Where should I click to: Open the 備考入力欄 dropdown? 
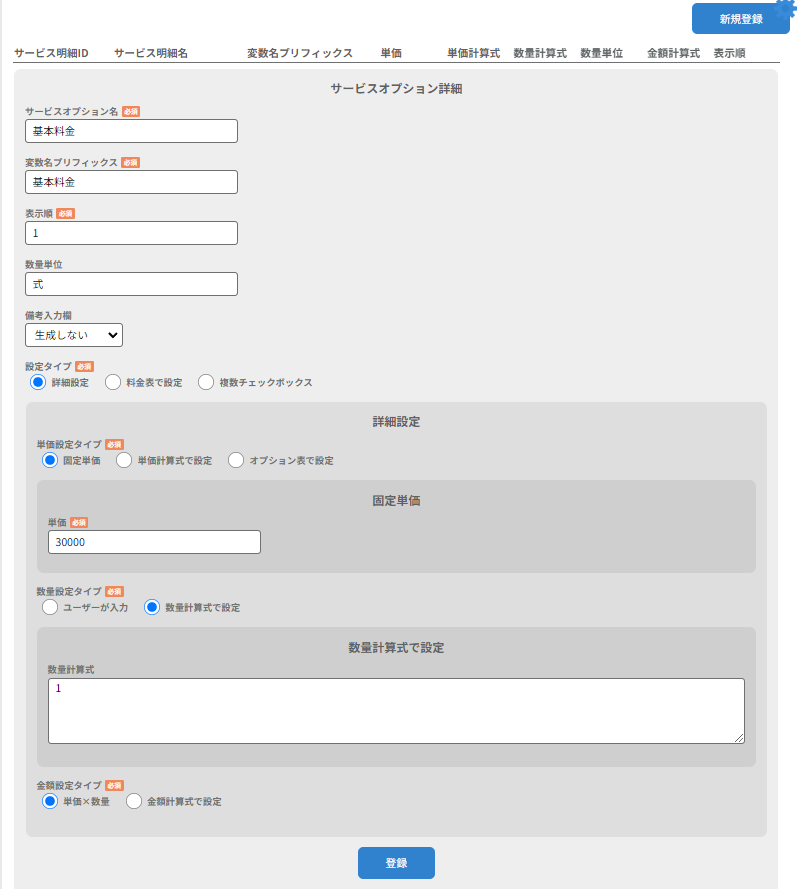(74, 335)
